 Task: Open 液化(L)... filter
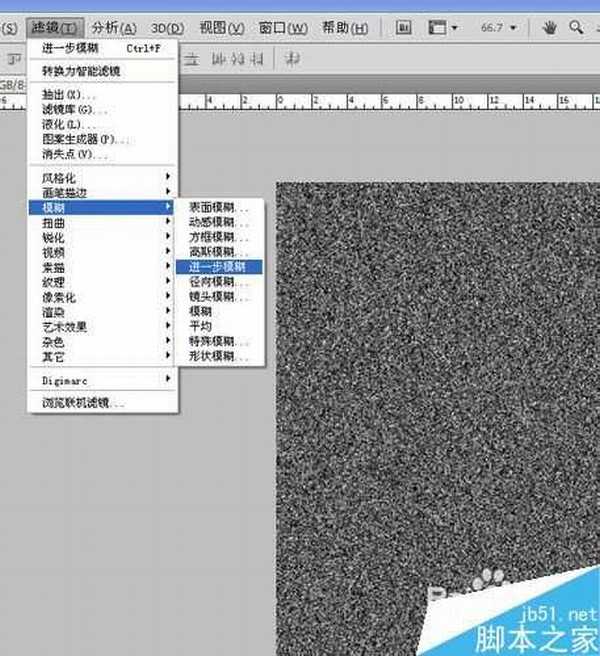point(103,124)
